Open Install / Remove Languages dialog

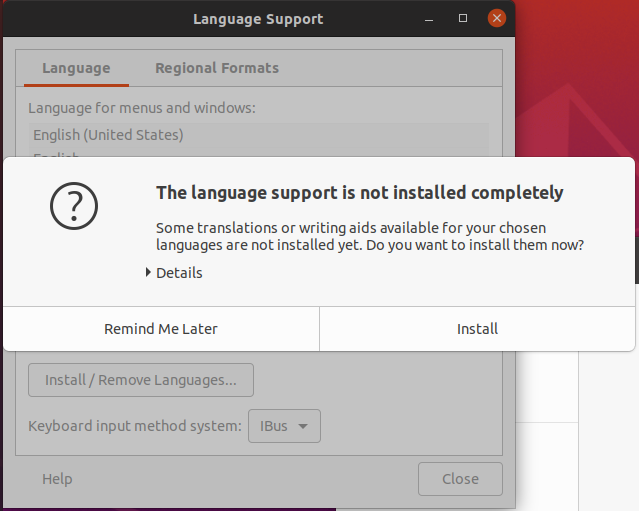(141, 380)
